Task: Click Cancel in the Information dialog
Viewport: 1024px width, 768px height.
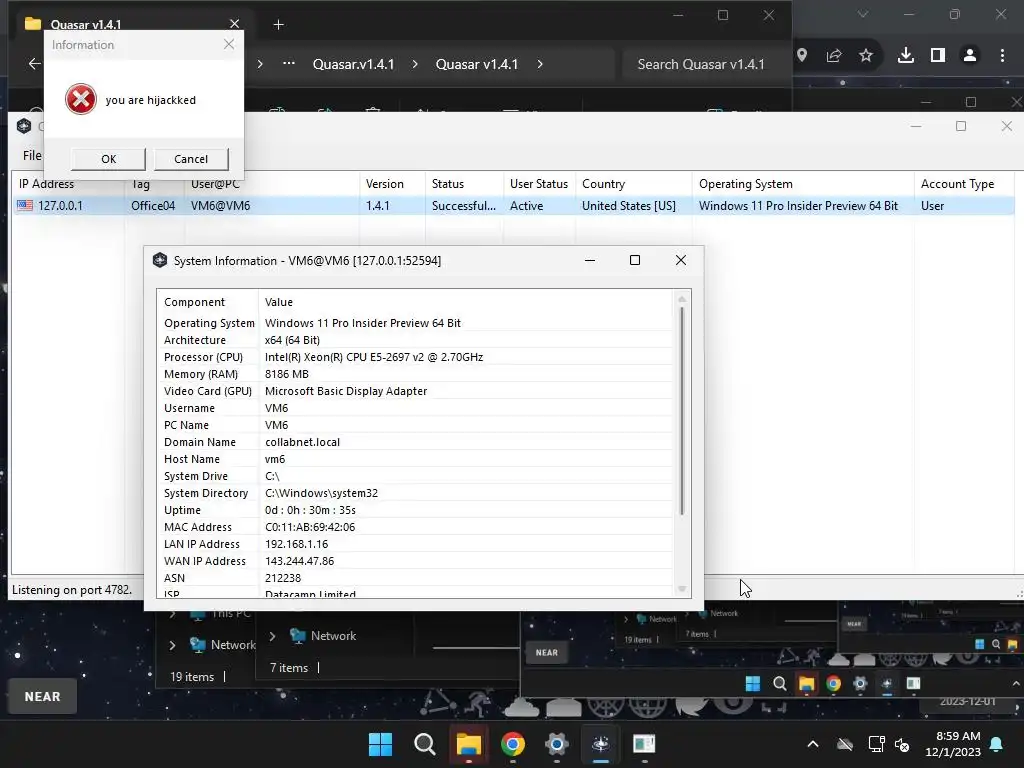Action: pos(191,159)
